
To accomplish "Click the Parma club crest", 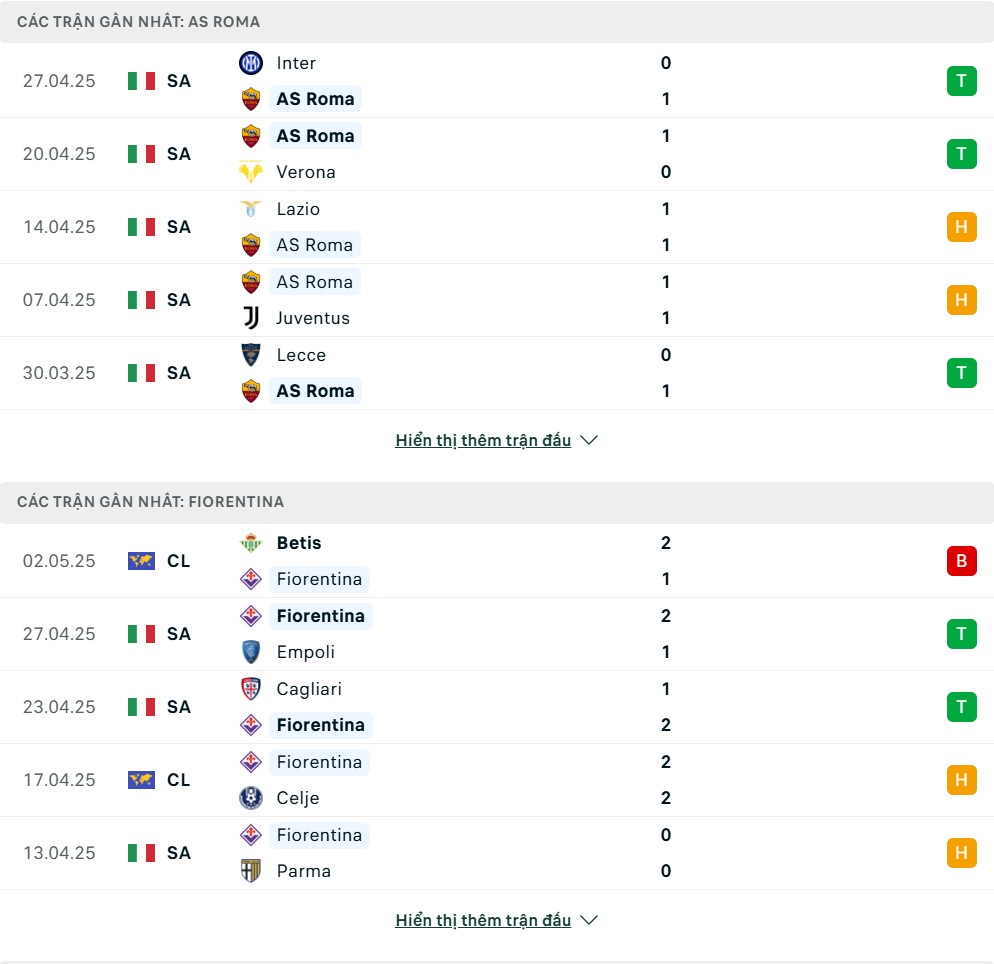I will pos(251,870).
